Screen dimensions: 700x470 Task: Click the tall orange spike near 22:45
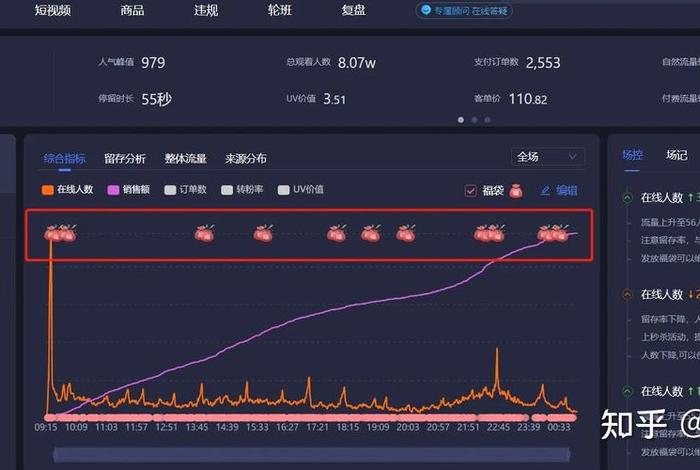(x=497, y=370)
